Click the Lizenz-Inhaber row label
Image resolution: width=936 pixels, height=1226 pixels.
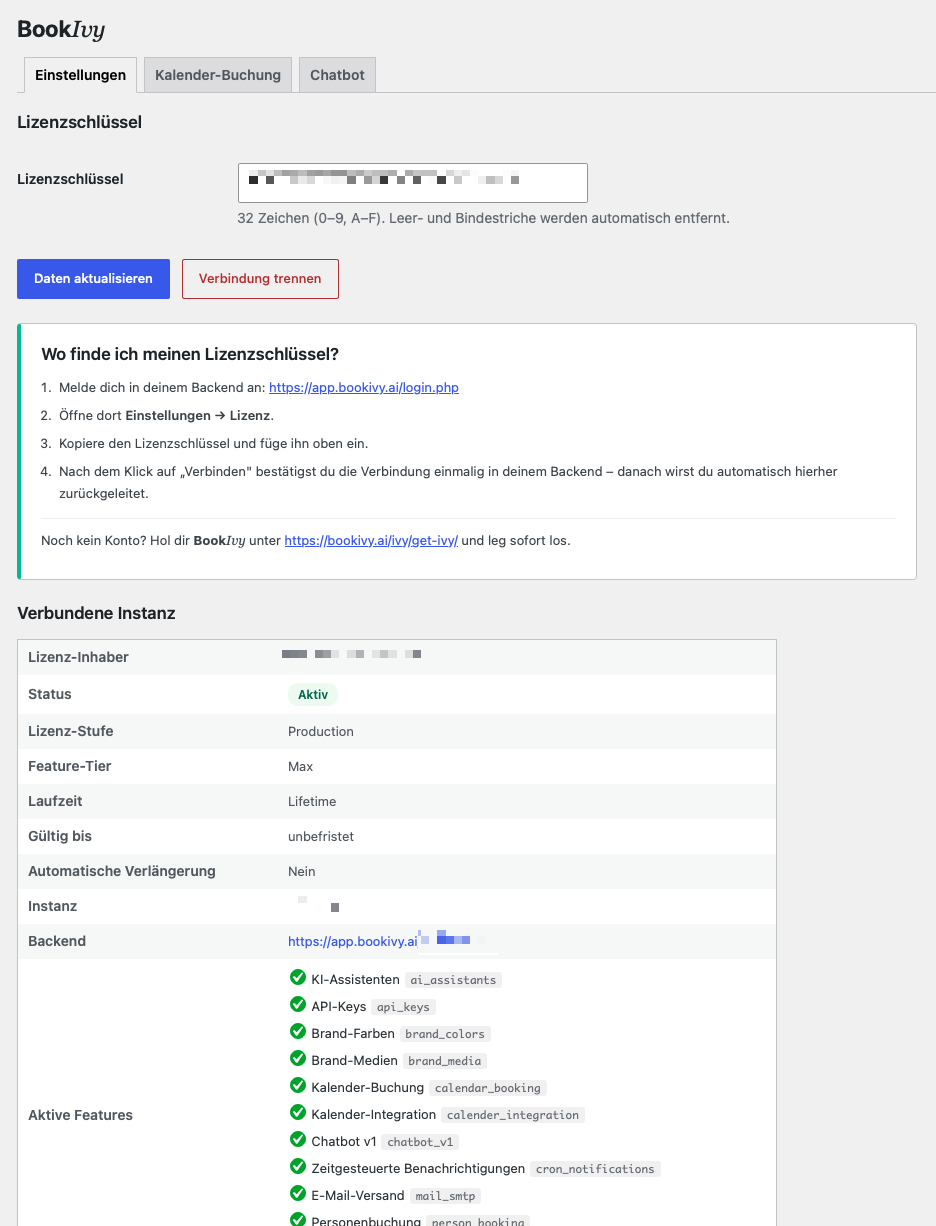coord(78,657)
